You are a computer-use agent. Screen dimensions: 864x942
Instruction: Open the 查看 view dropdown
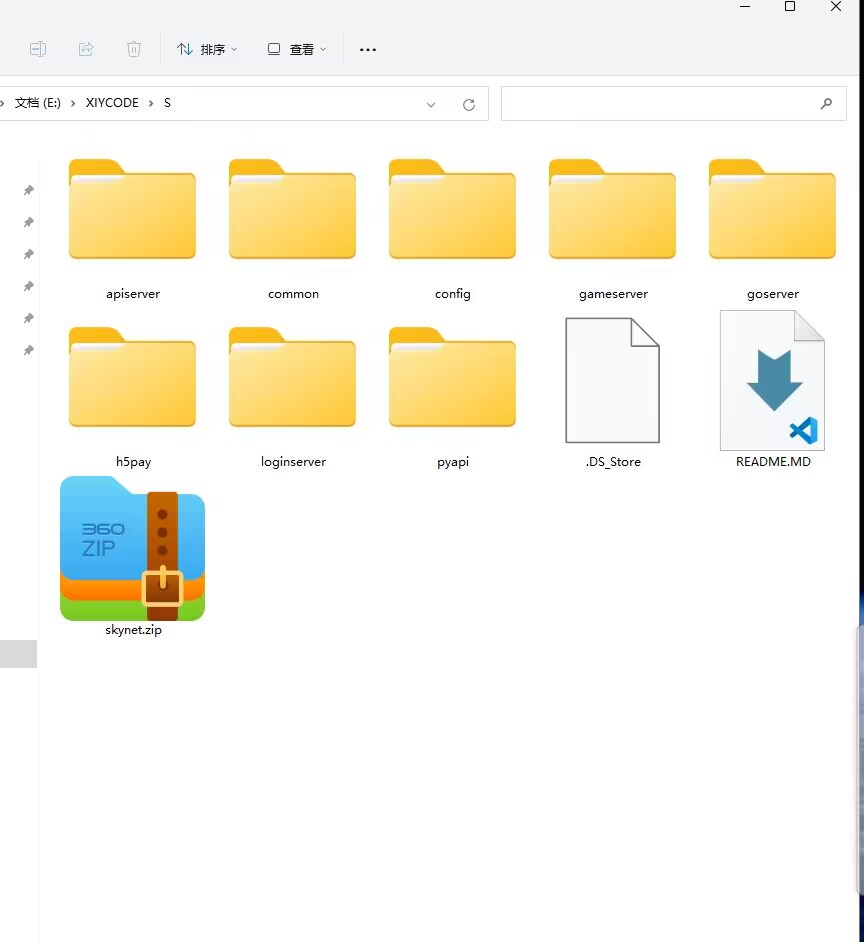point(297,49)
